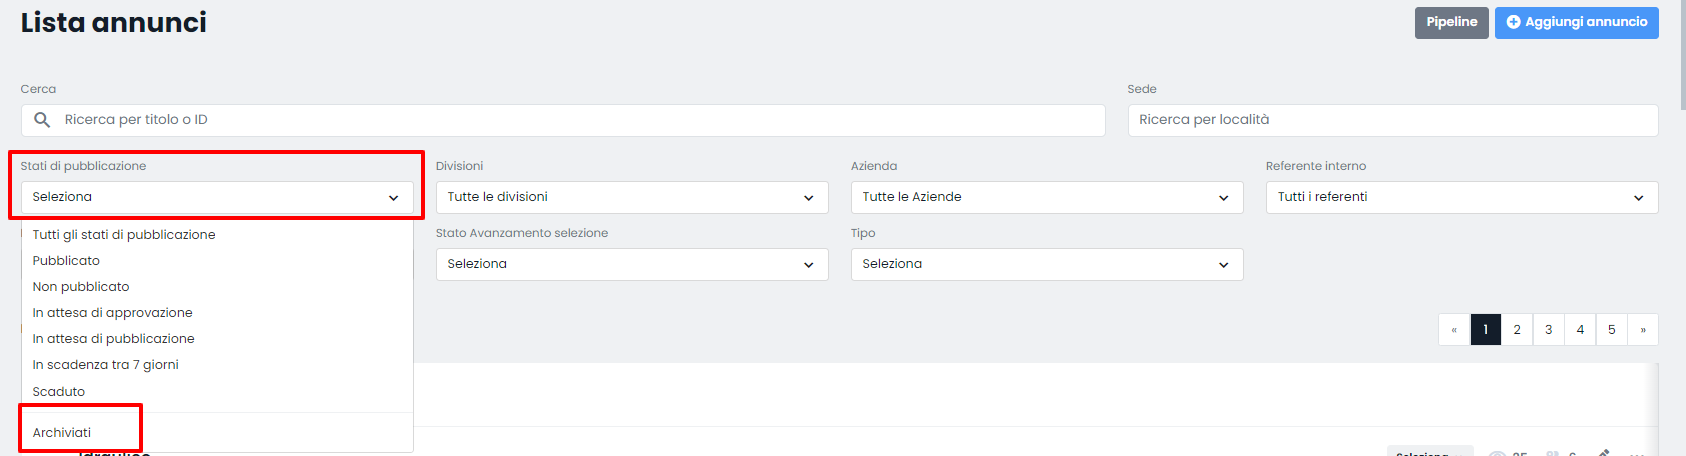Select the Archiviati option
The image size is (1686, 456).
click(62, 433)
